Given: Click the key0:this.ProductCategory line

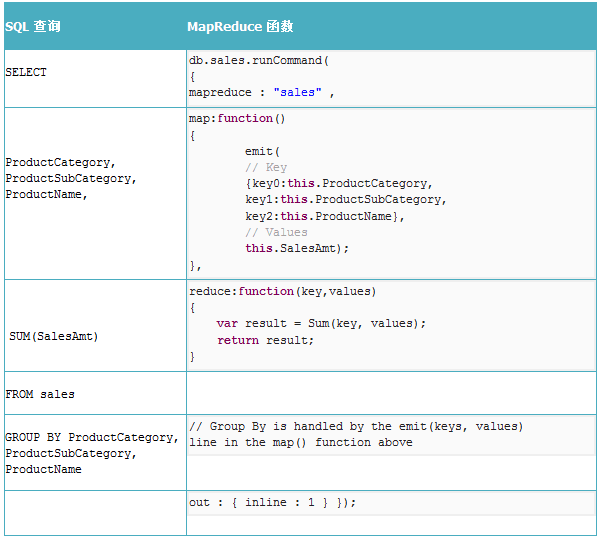Looking at the screenshot, I should pyautogui.click(x=338, y=184).
